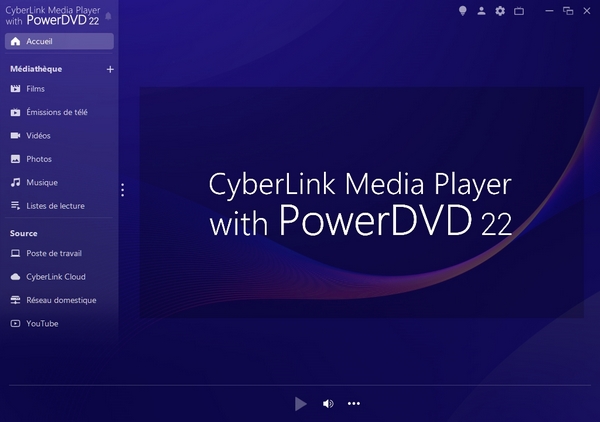This screenshot has width=600, height=422.
Task: Open the Accueil home page
Action: tap(59, 41)
